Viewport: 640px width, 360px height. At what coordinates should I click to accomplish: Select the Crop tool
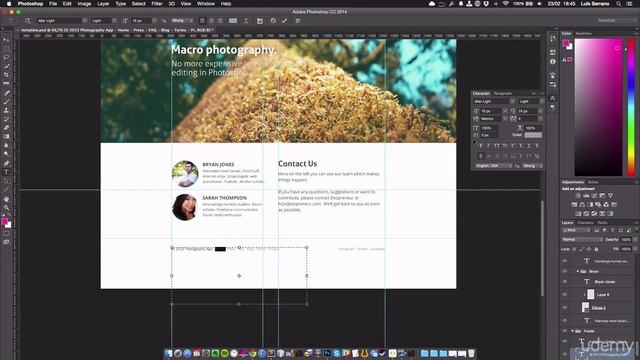[x=6, y=75]
